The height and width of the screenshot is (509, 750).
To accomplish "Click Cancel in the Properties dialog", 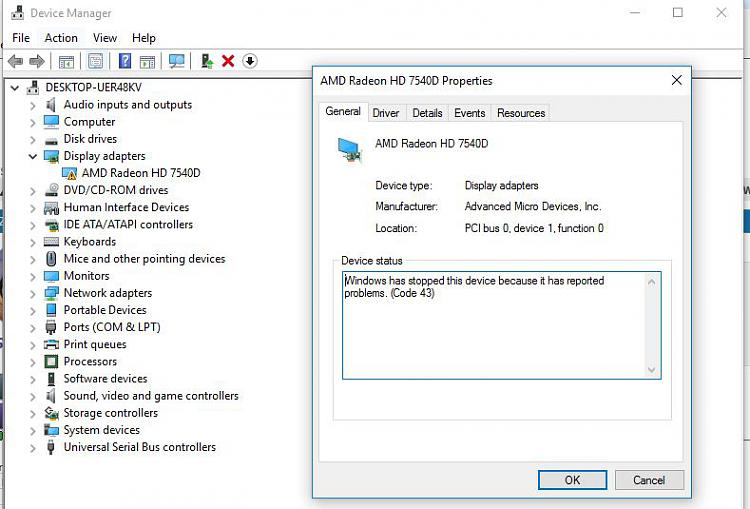I will pos(649,480).
